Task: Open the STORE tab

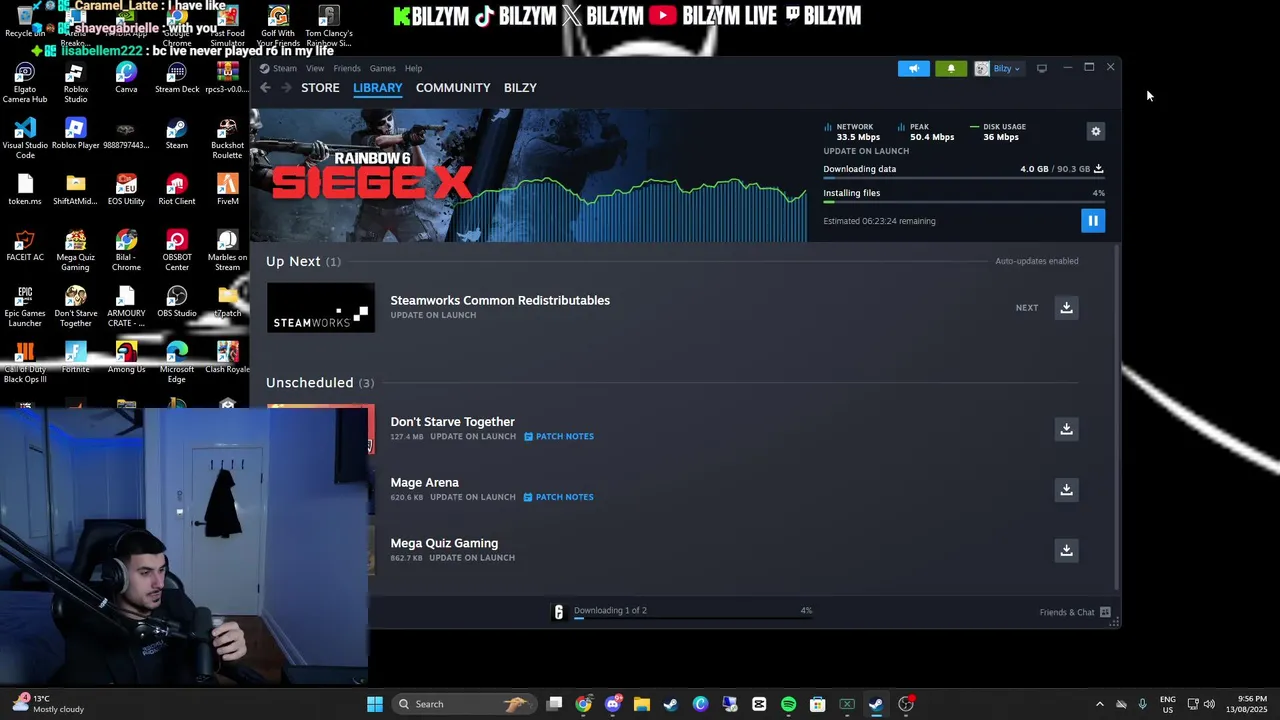Action: 320,88
